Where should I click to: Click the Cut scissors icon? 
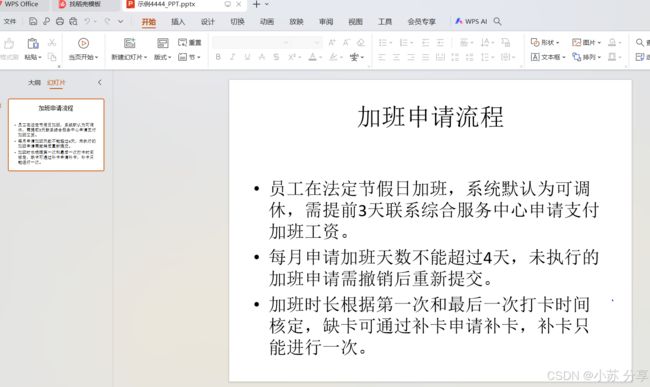(x=52, y=42)
